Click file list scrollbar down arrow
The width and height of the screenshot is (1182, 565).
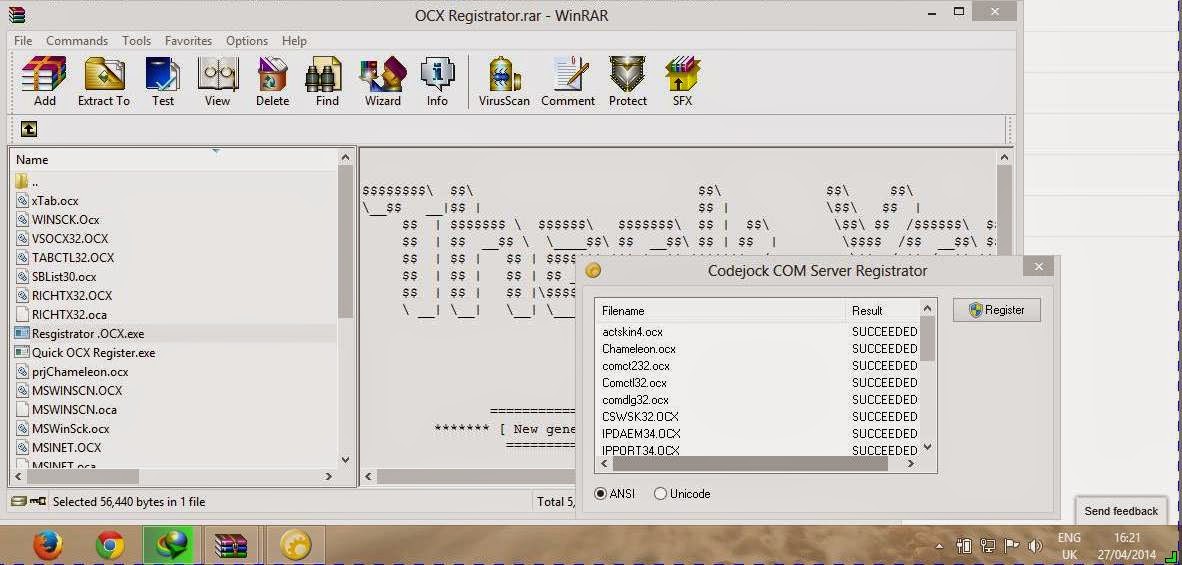[x=345, y=460]
